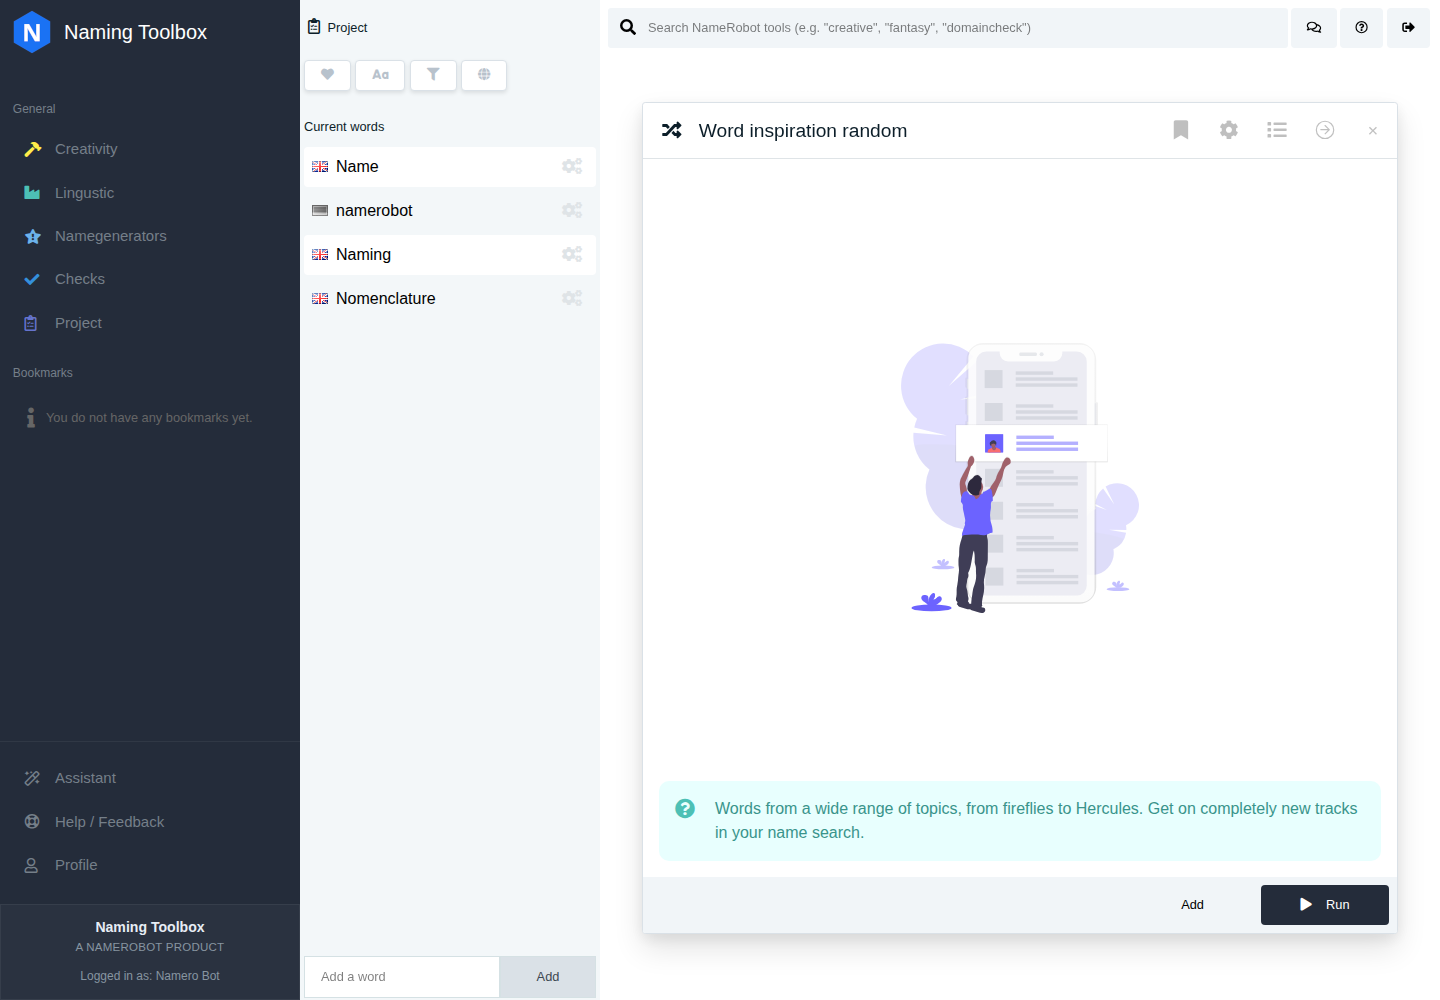This screenshot has height=1000, width=1440.
Task: Click the logout arrow button
Action: (x=1408, y=28)
